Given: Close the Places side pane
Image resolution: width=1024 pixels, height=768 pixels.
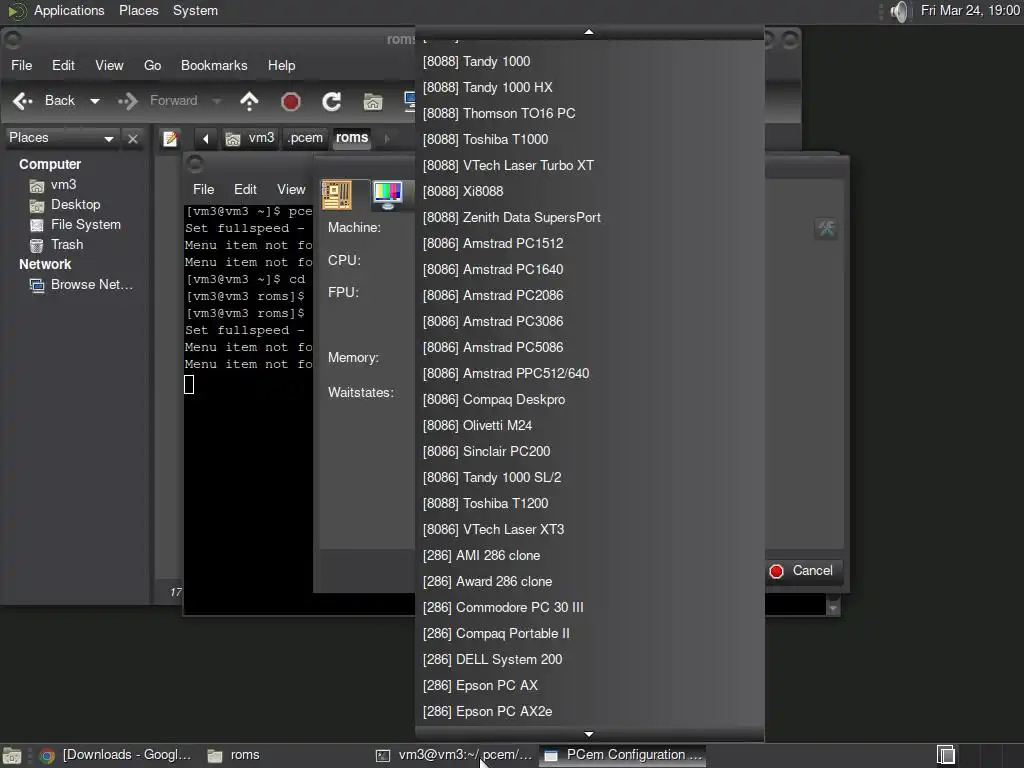Looking at the screenshot, I should pyautogui.click(x=133, y=138).
